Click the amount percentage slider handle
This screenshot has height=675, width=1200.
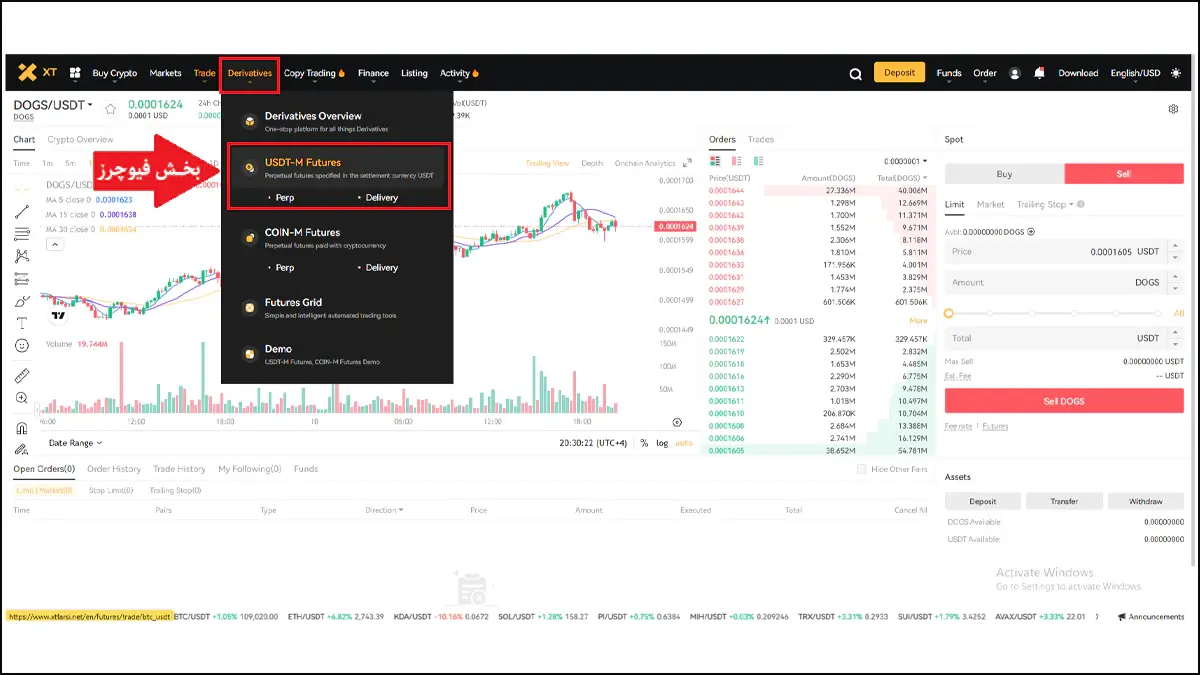949,313
